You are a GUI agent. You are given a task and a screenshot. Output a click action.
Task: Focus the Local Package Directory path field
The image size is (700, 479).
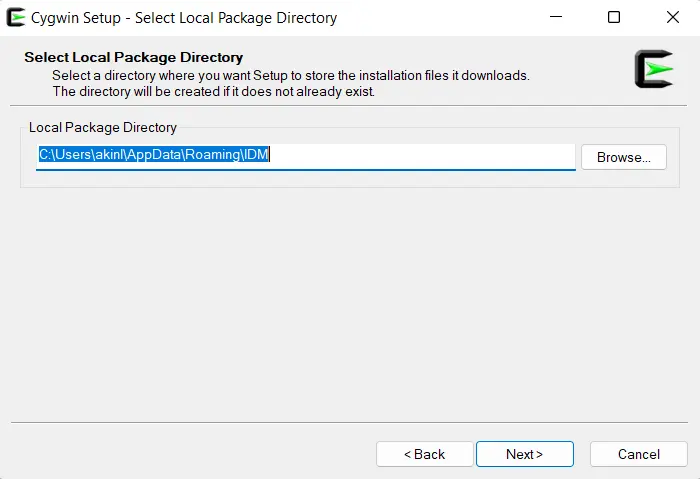(305, 157)
